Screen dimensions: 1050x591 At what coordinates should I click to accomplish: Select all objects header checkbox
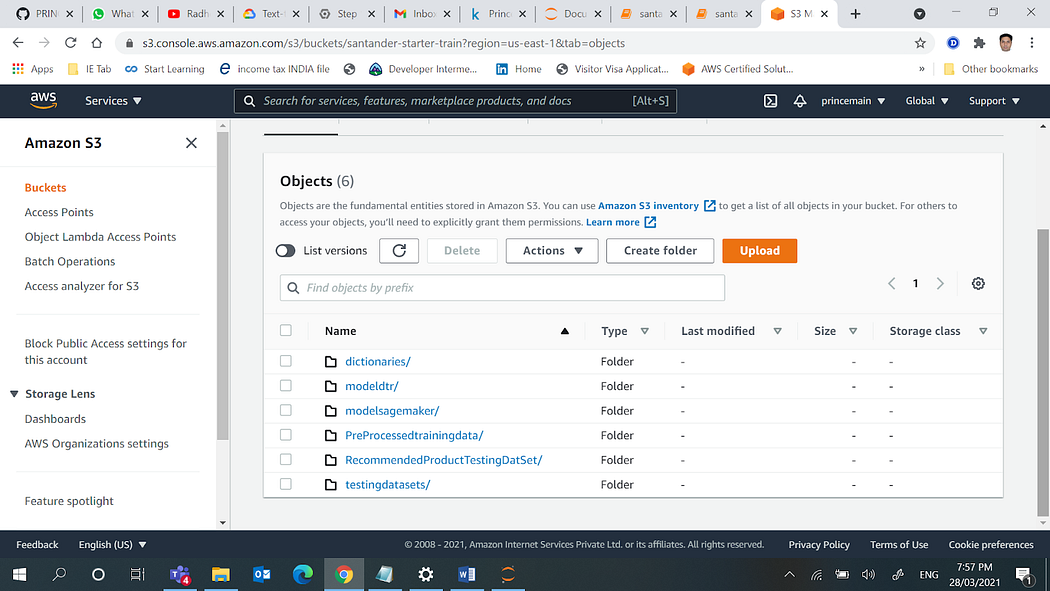coord(286,330)
